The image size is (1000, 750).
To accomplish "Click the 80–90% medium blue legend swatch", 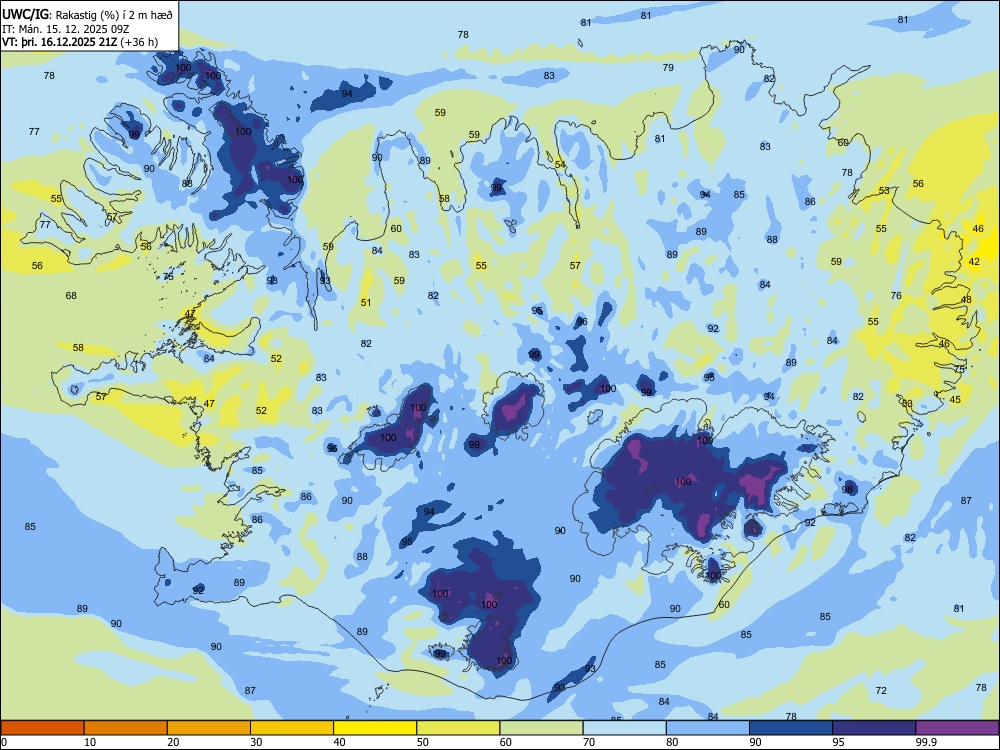I will pos(708,728).
